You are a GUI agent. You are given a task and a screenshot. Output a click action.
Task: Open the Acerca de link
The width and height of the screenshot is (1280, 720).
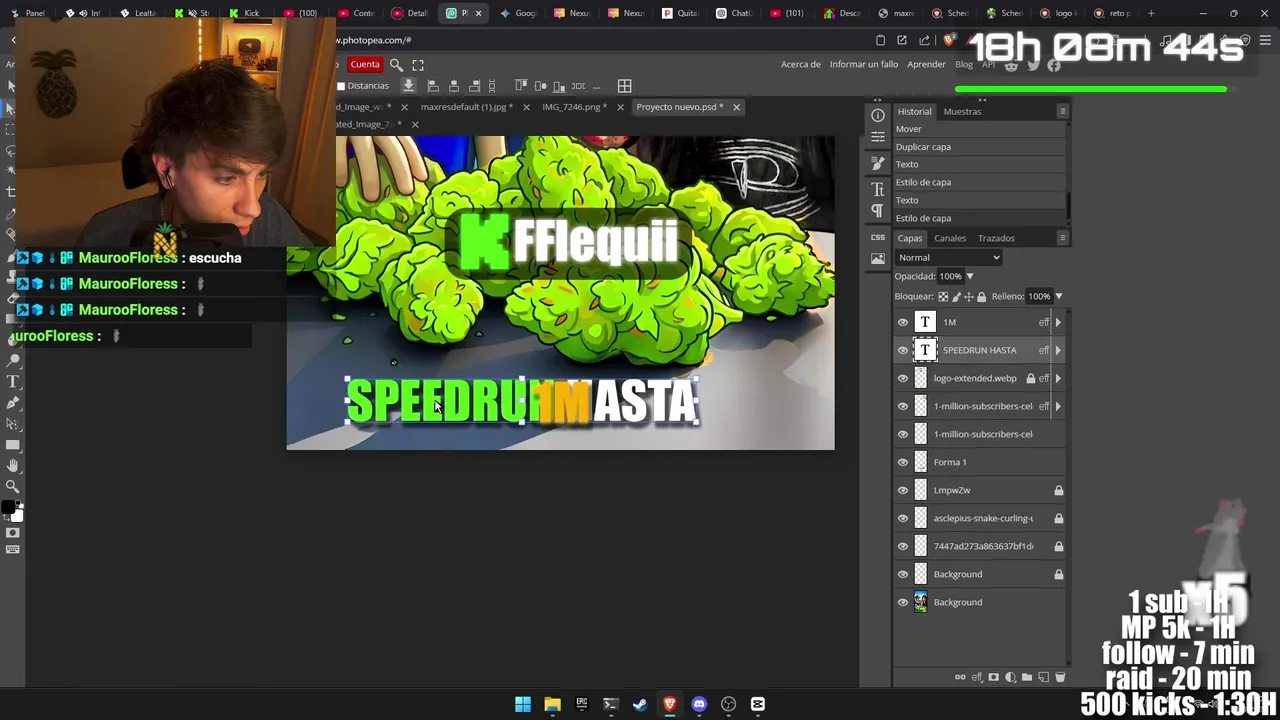tap(800, 65)
